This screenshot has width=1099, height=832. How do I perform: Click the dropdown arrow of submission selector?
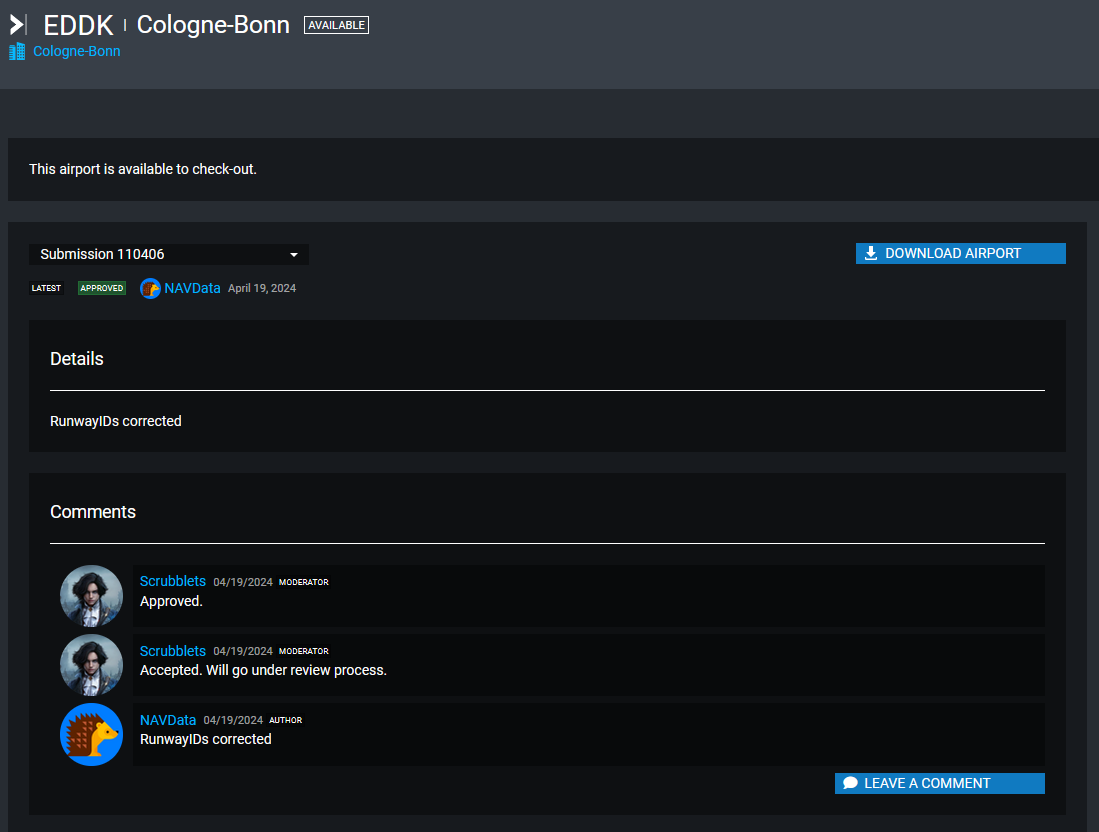click(x=294, y=254)
